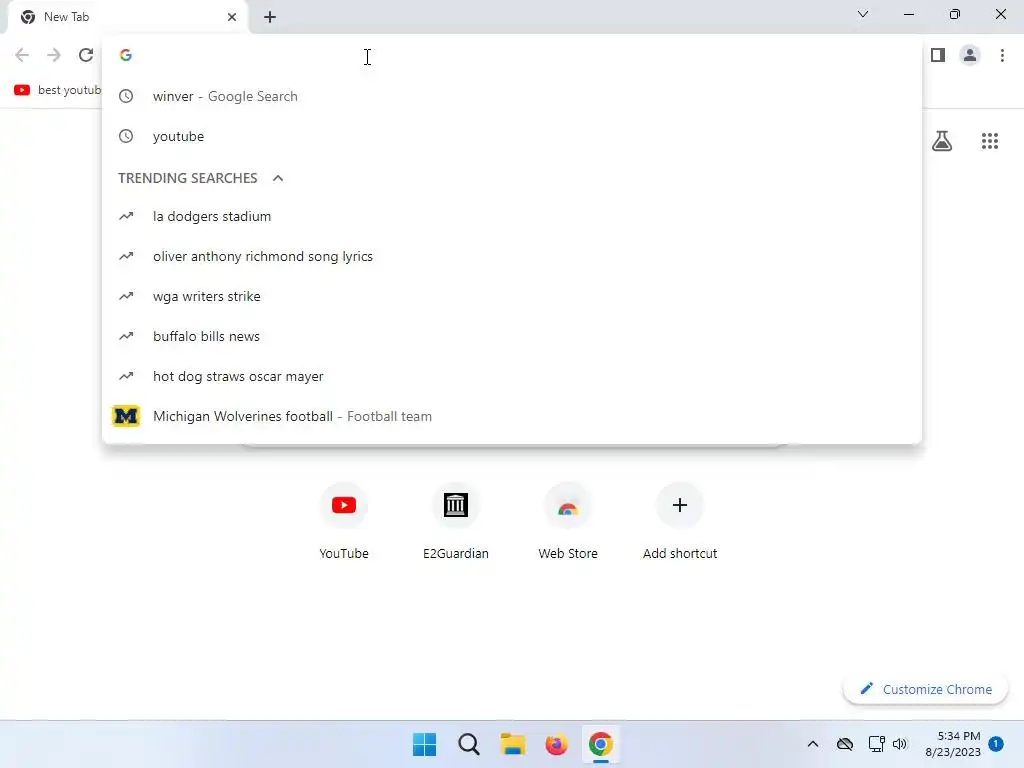Click the Chrome taskbar icon
This screenshot has width=1024, height=768.
tap(601, 744)
